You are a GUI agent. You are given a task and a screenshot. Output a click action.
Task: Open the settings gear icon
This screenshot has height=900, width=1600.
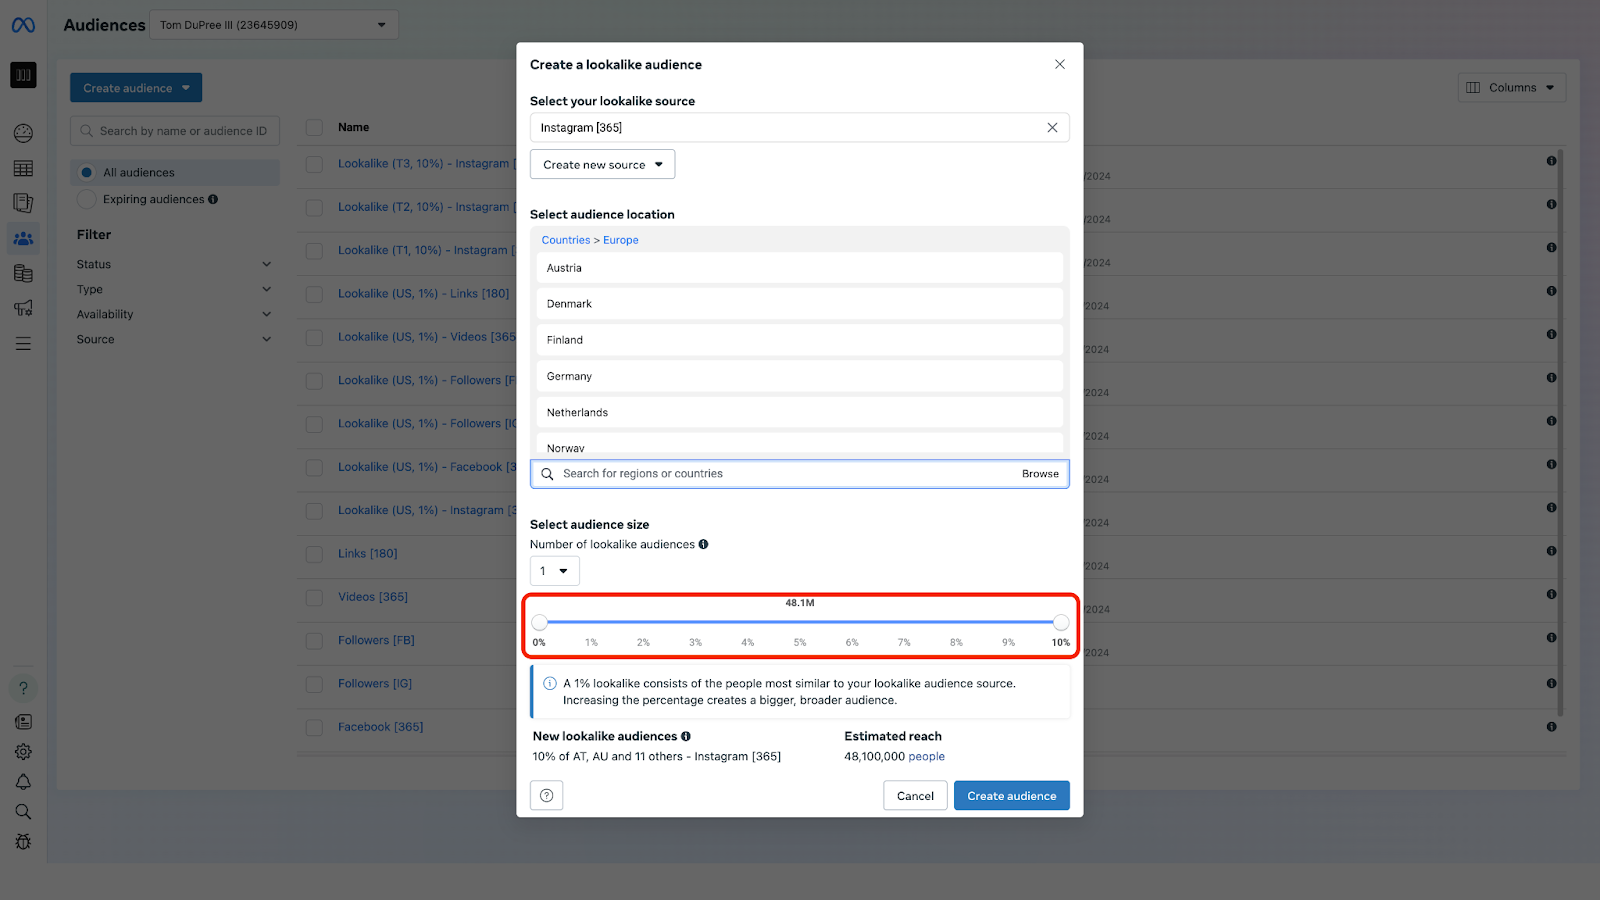click(23, 752)
